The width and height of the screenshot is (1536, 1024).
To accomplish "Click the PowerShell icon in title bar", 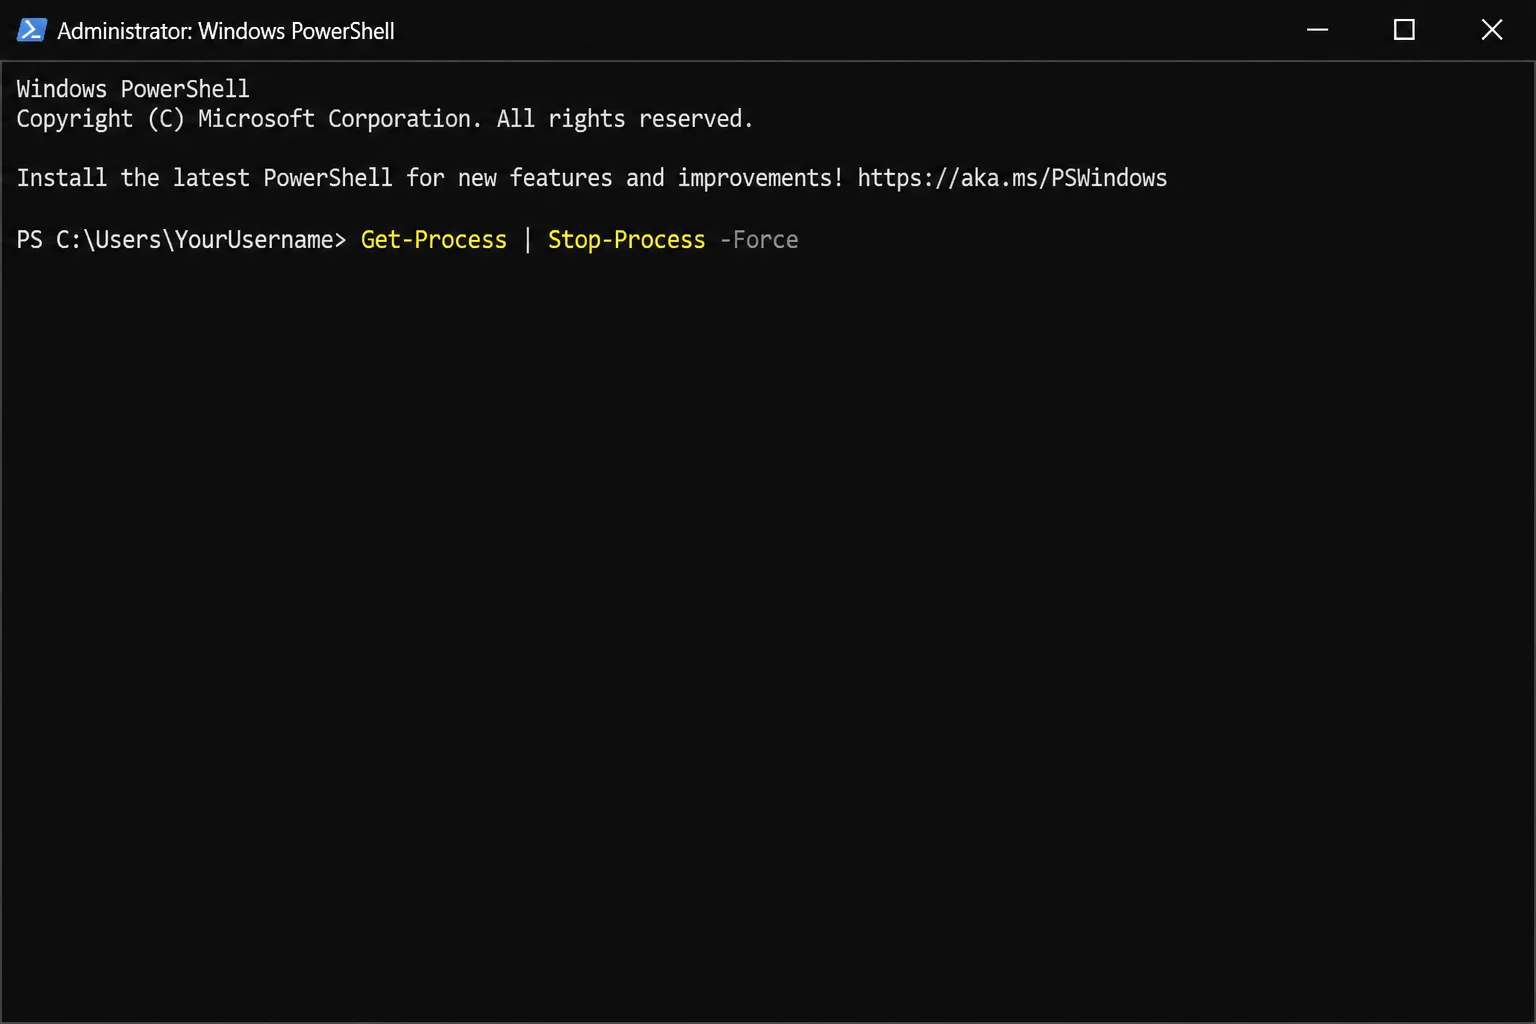I will point(31,30).
